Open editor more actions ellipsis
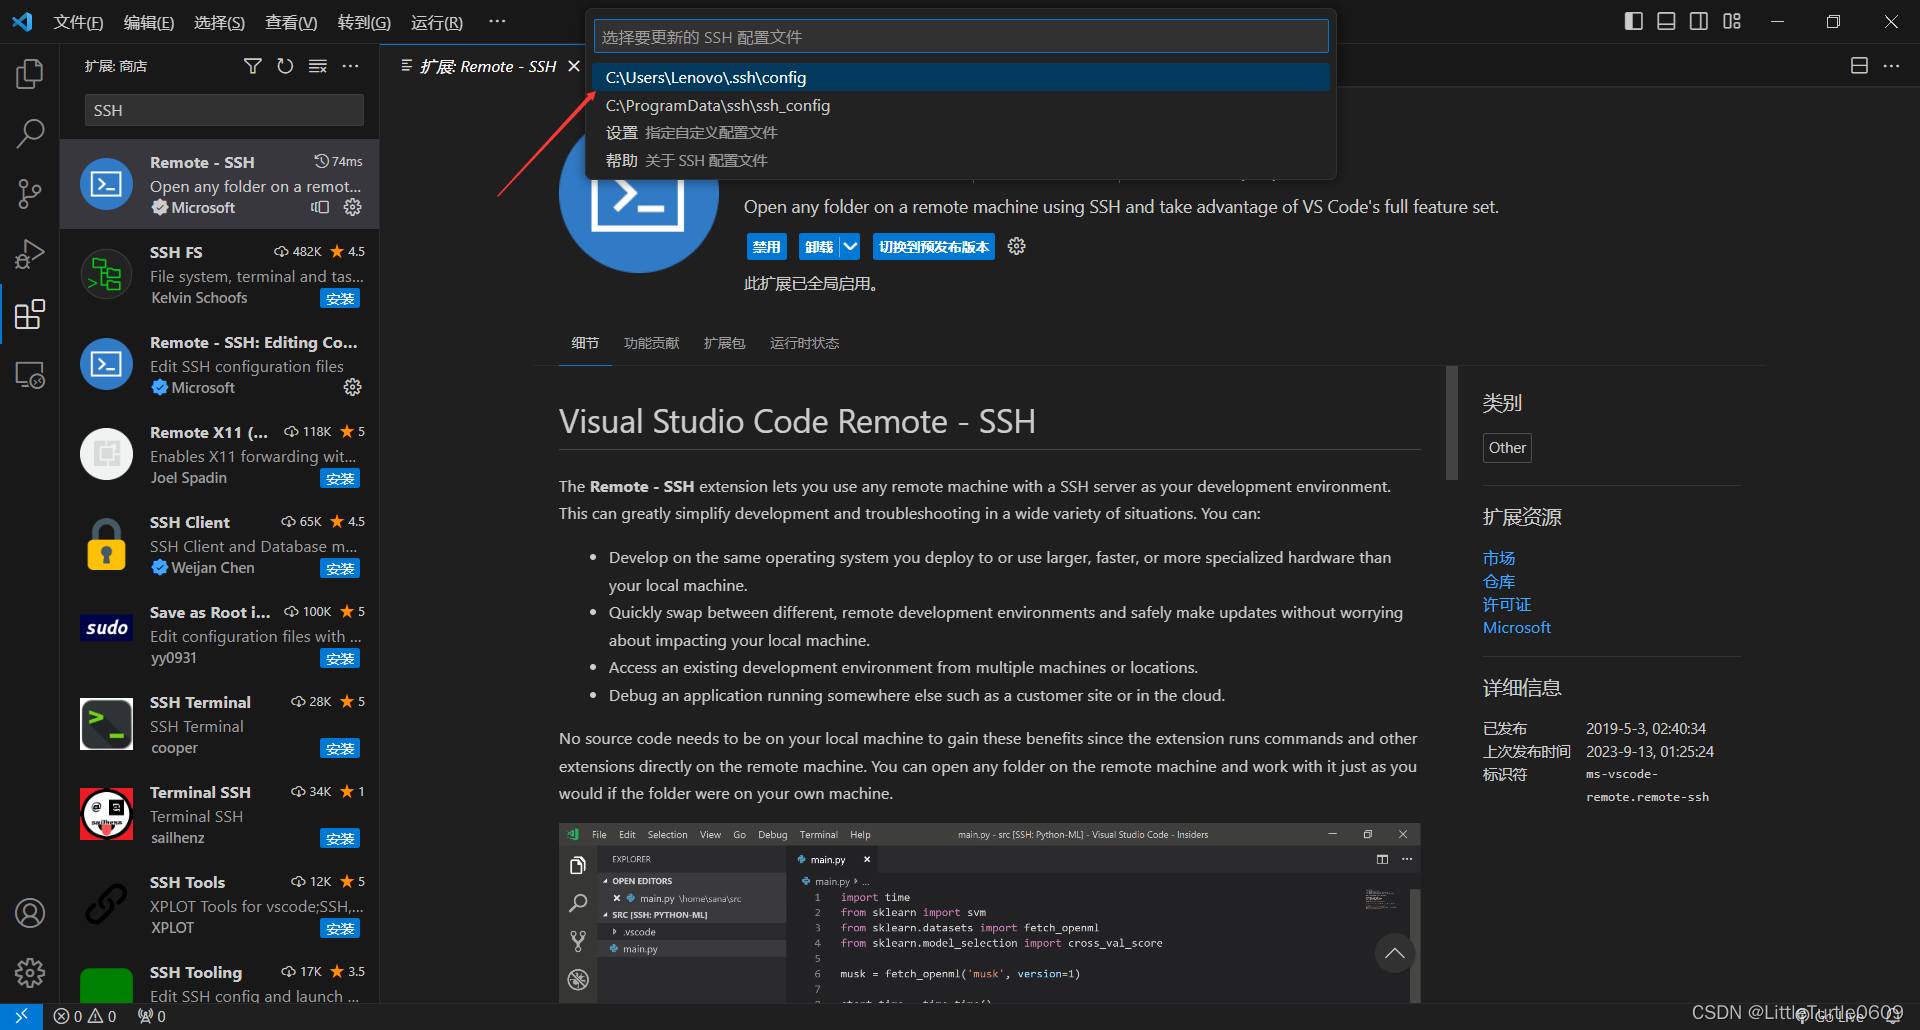This screenshot has width=1920, height=1030. click(x=1891, y=66)
